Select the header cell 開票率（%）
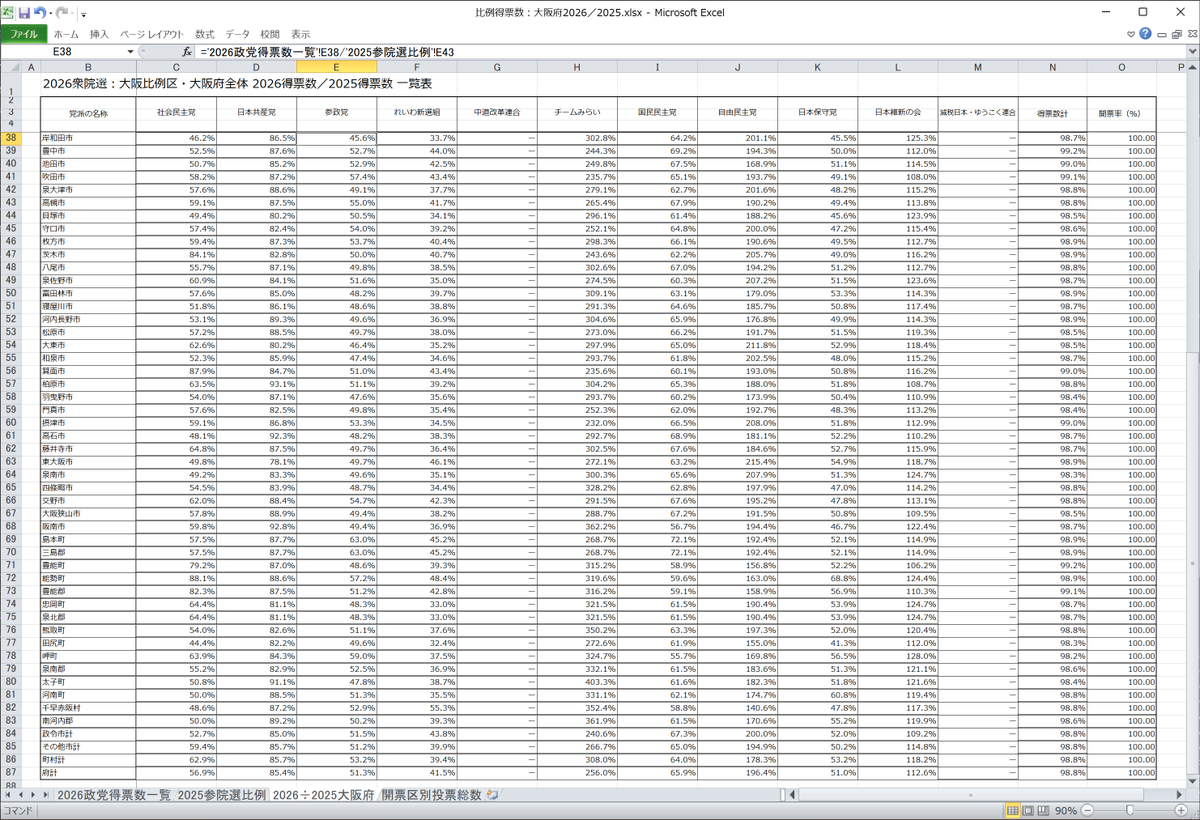 1122,113
